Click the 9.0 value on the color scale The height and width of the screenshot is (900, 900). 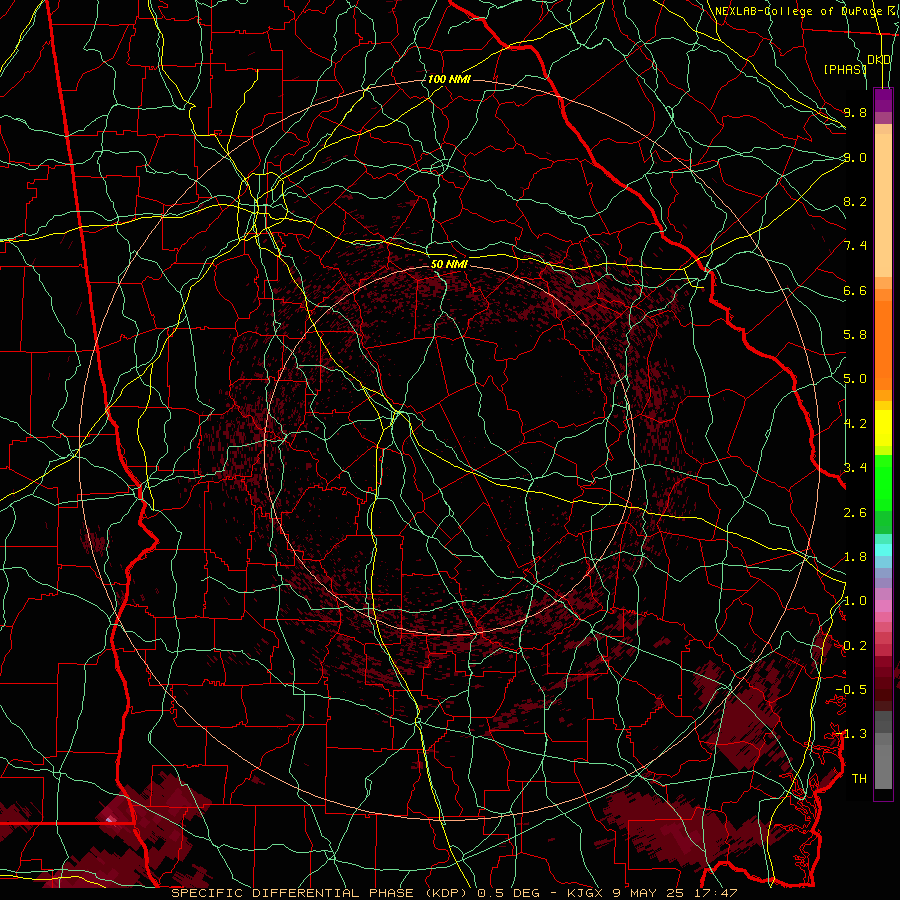(855, 157)
